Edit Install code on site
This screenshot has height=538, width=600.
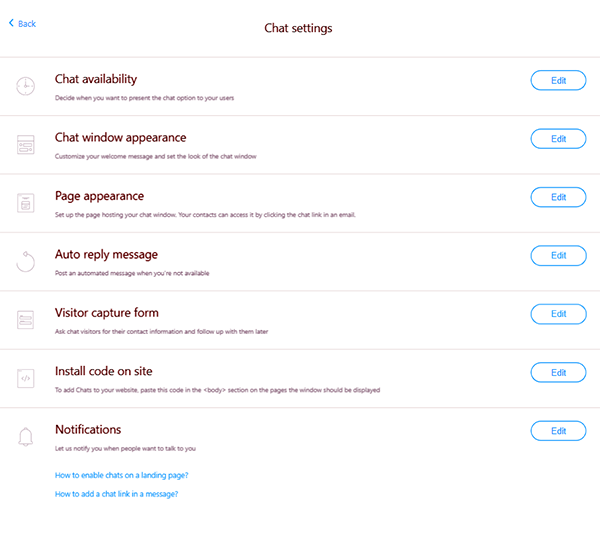pyautogui.click(x=558, y=373)
